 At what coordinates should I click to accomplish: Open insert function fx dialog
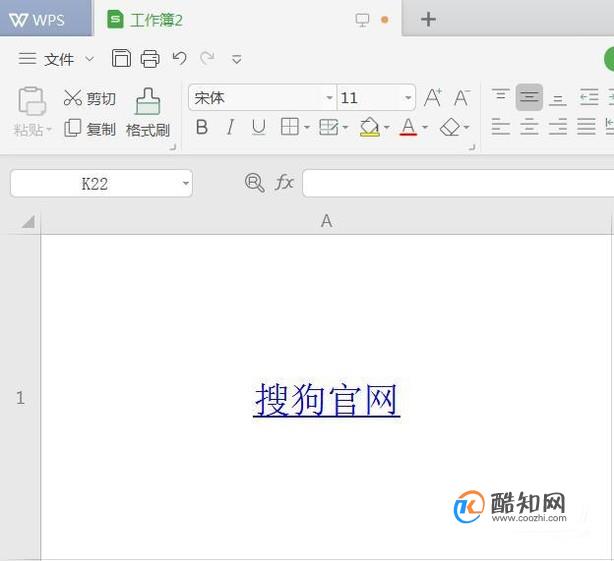(x=284, y=182)
